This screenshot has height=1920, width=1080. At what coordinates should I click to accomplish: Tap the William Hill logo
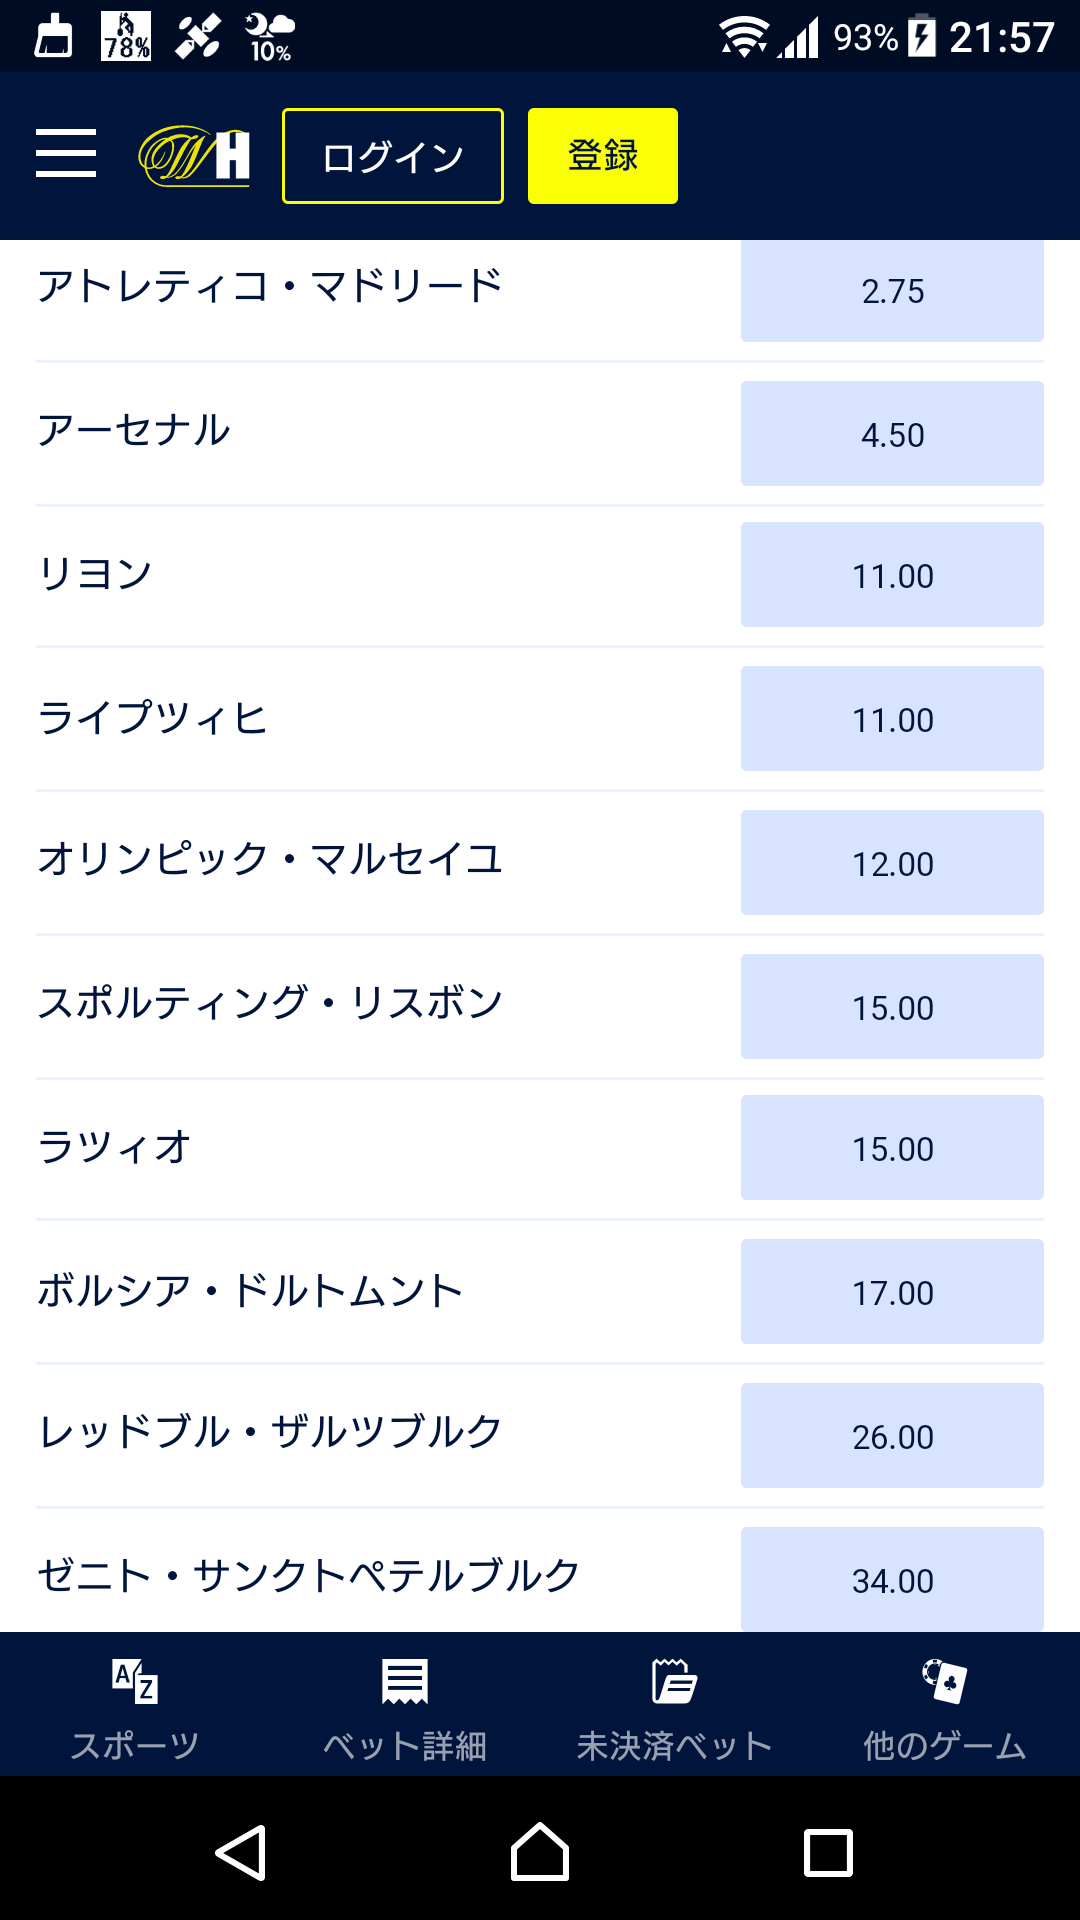pos(194,156)
